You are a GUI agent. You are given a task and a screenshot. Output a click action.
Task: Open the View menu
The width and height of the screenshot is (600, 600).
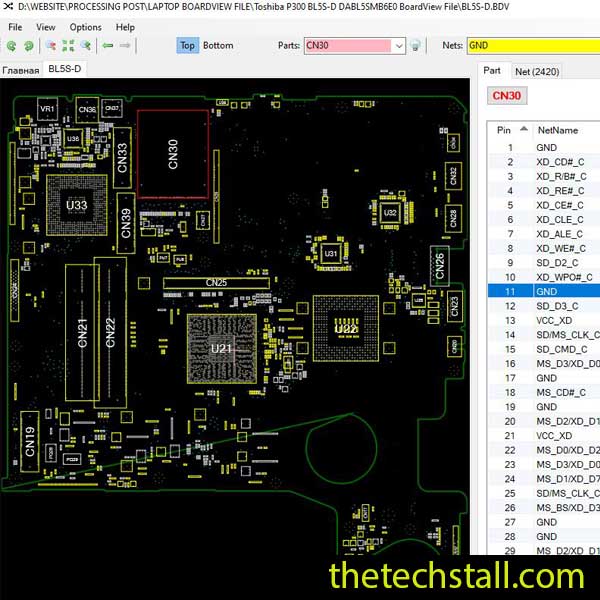click(x=46, y=27)
